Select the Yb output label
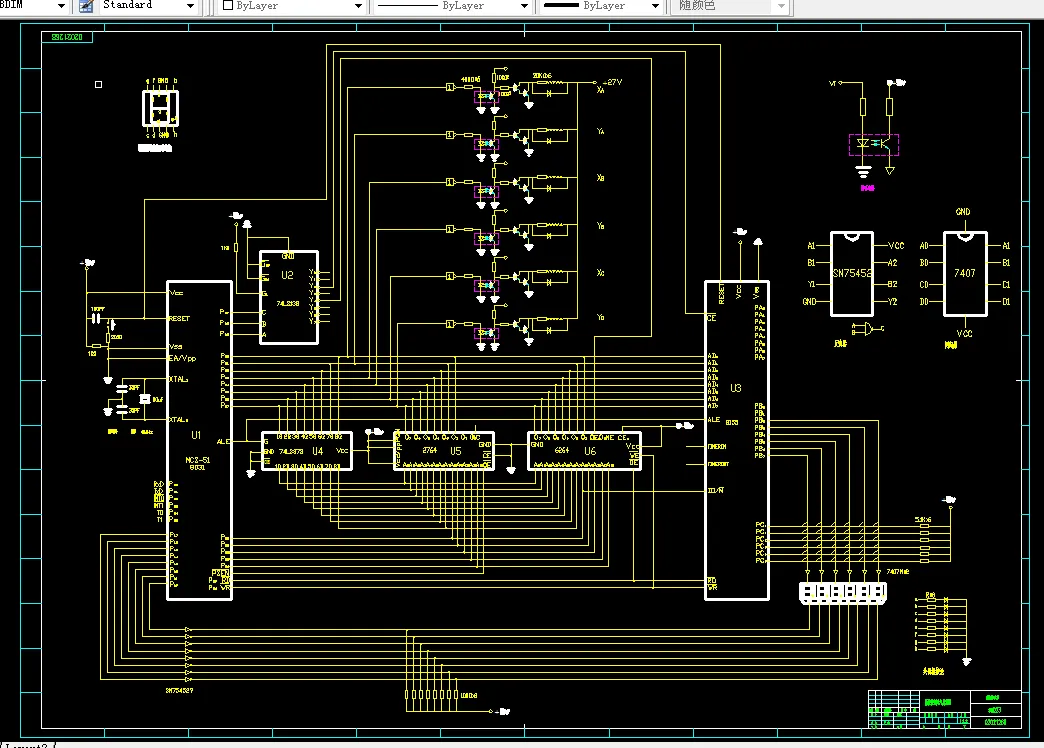This screenshot has width=1044, height=748. click(601, 226)
